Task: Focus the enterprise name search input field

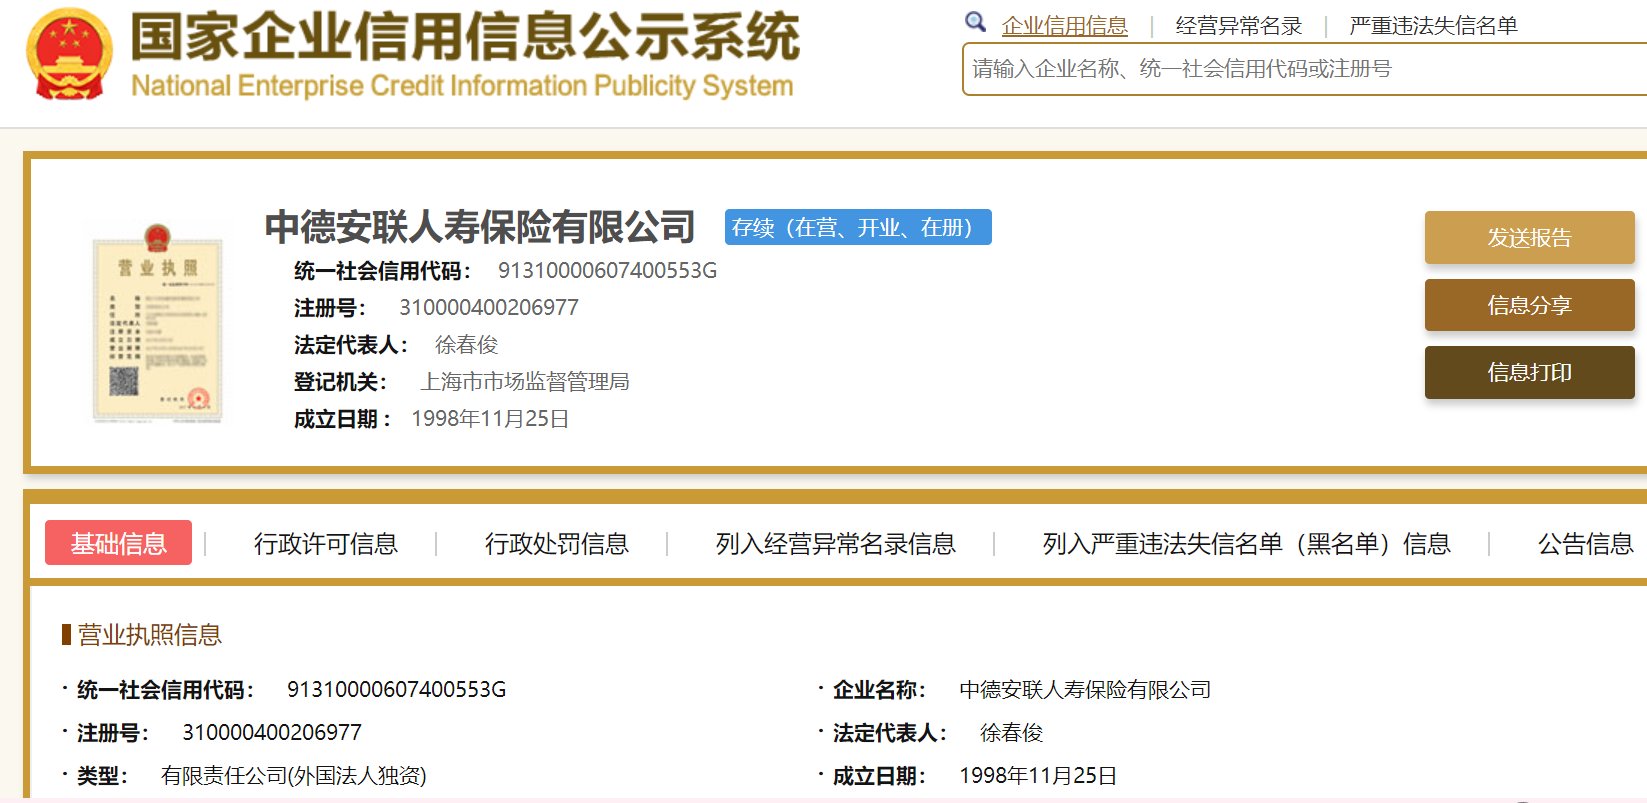Action: tap(1304, 69)
